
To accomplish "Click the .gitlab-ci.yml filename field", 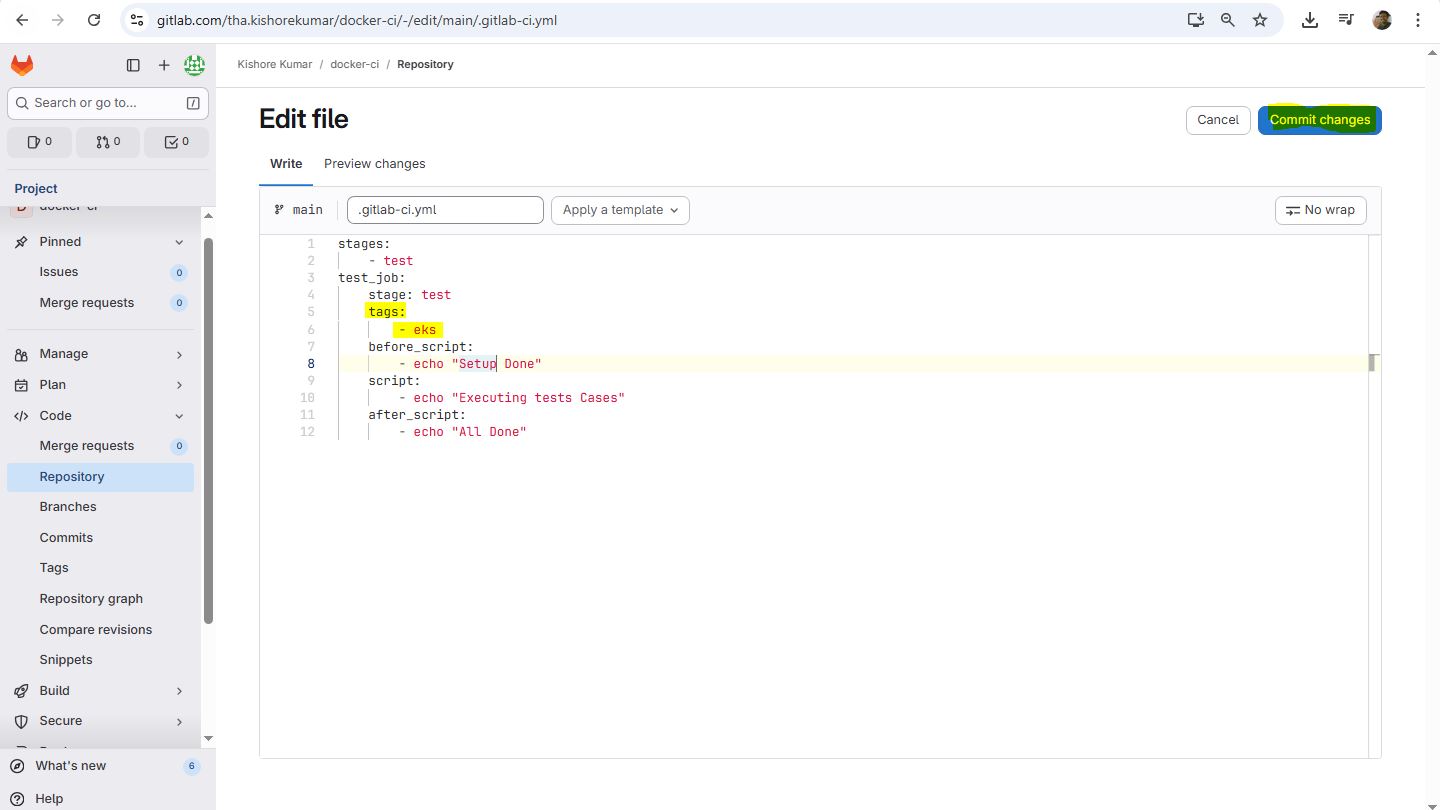I will click(445, 210).
